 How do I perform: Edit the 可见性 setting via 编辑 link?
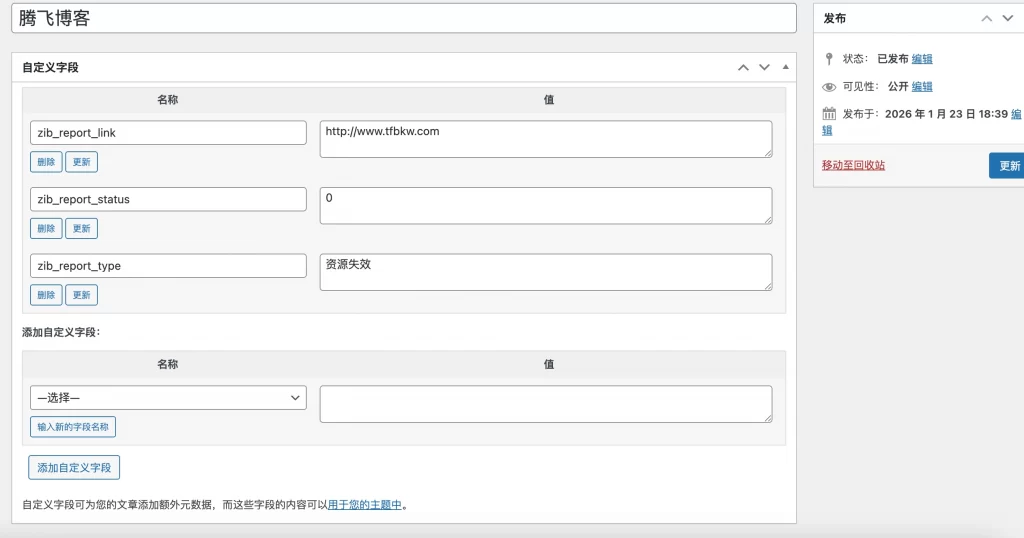tap(922, 87)
